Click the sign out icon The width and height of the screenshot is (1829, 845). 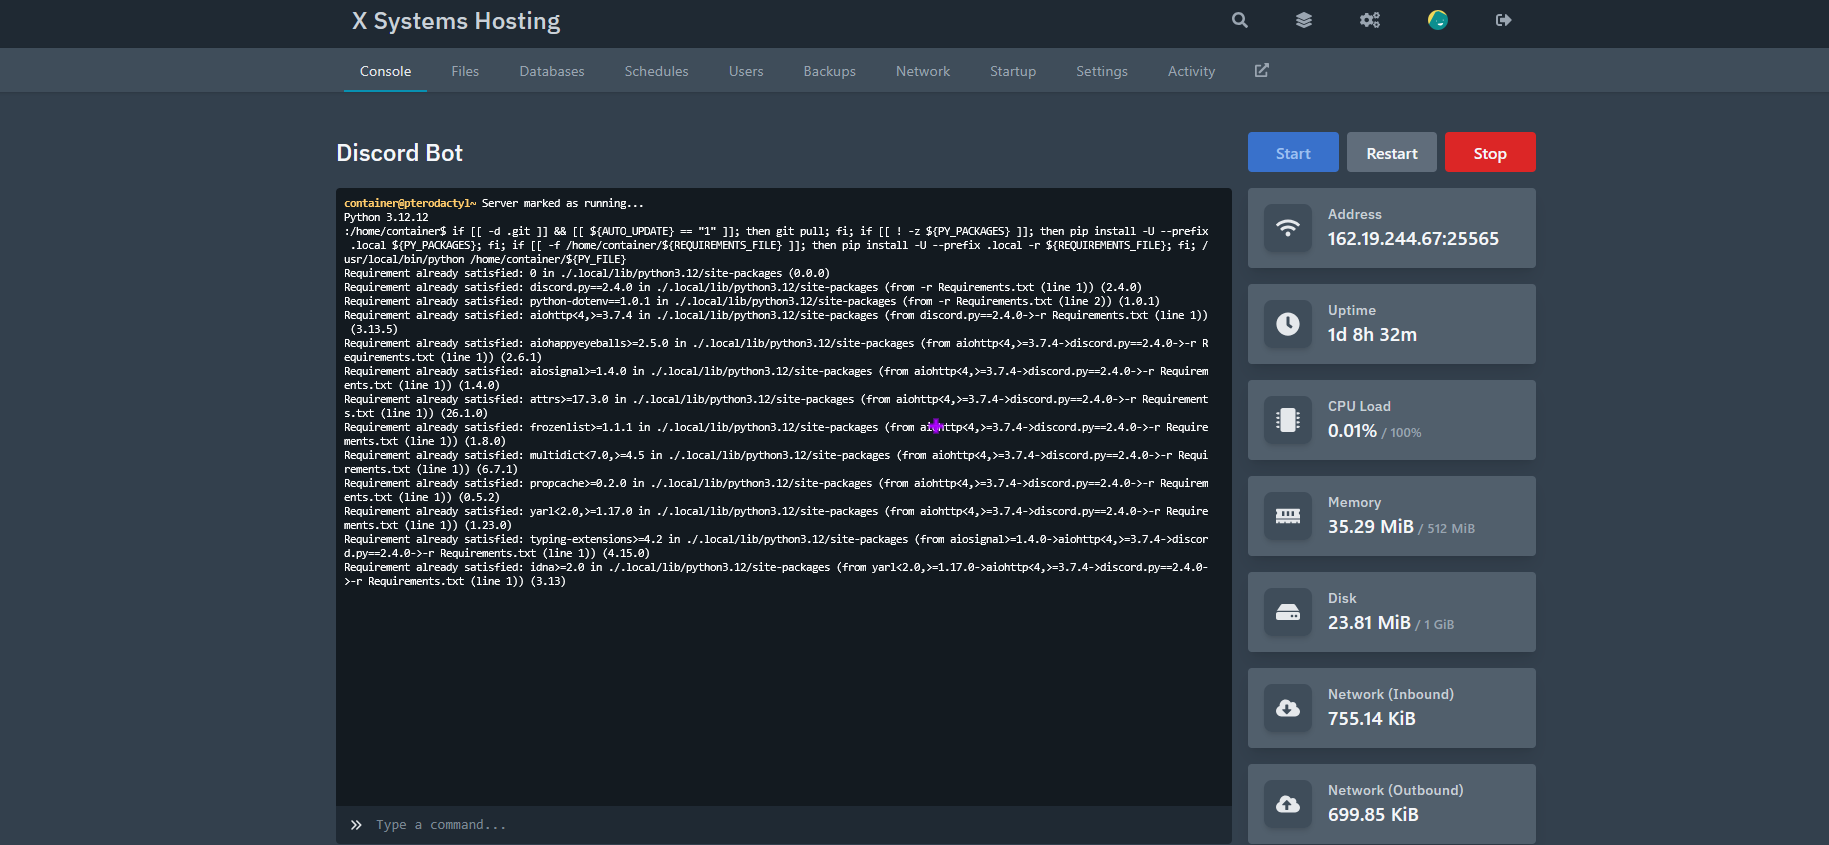1504,20
